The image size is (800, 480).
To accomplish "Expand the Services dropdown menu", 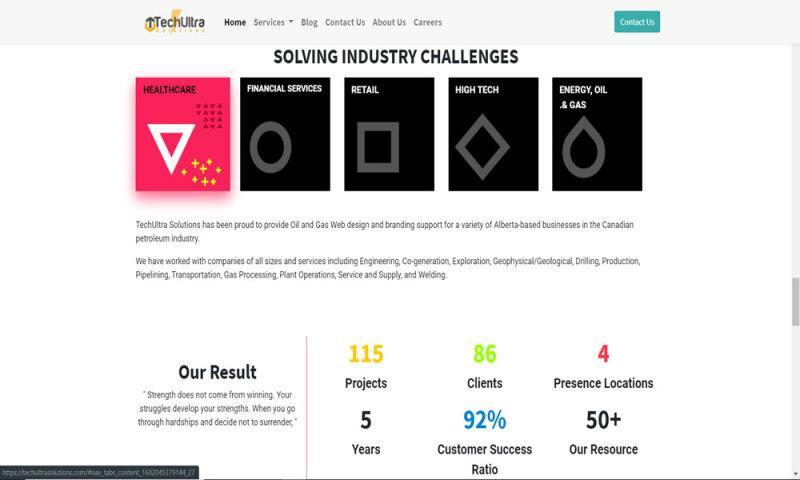I will [273, 22].
